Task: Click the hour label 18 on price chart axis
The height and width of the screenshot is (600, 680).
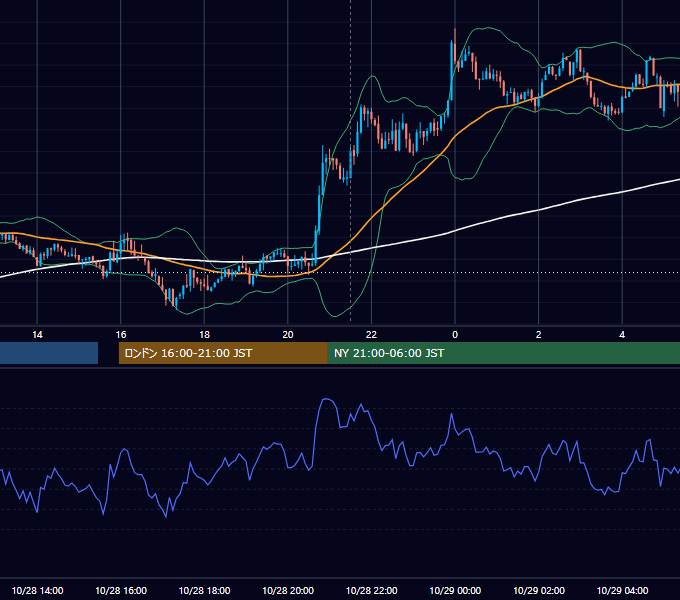Action: pyautogui.click(x=204, y=335)
